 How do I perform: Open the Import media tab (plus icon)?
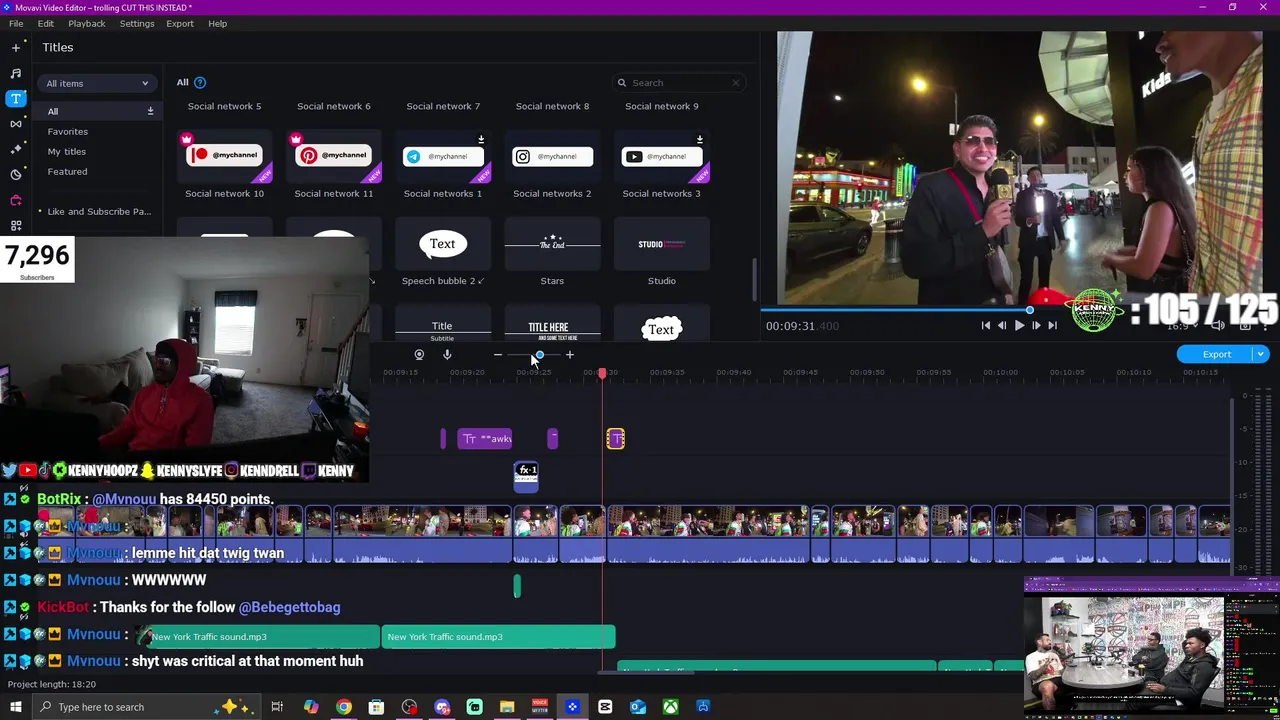15,47
